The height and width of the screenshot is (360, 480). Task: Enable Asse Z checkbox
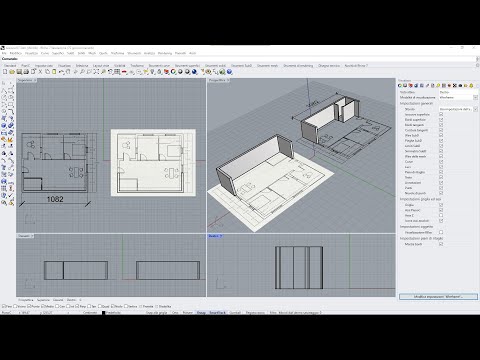441,215
